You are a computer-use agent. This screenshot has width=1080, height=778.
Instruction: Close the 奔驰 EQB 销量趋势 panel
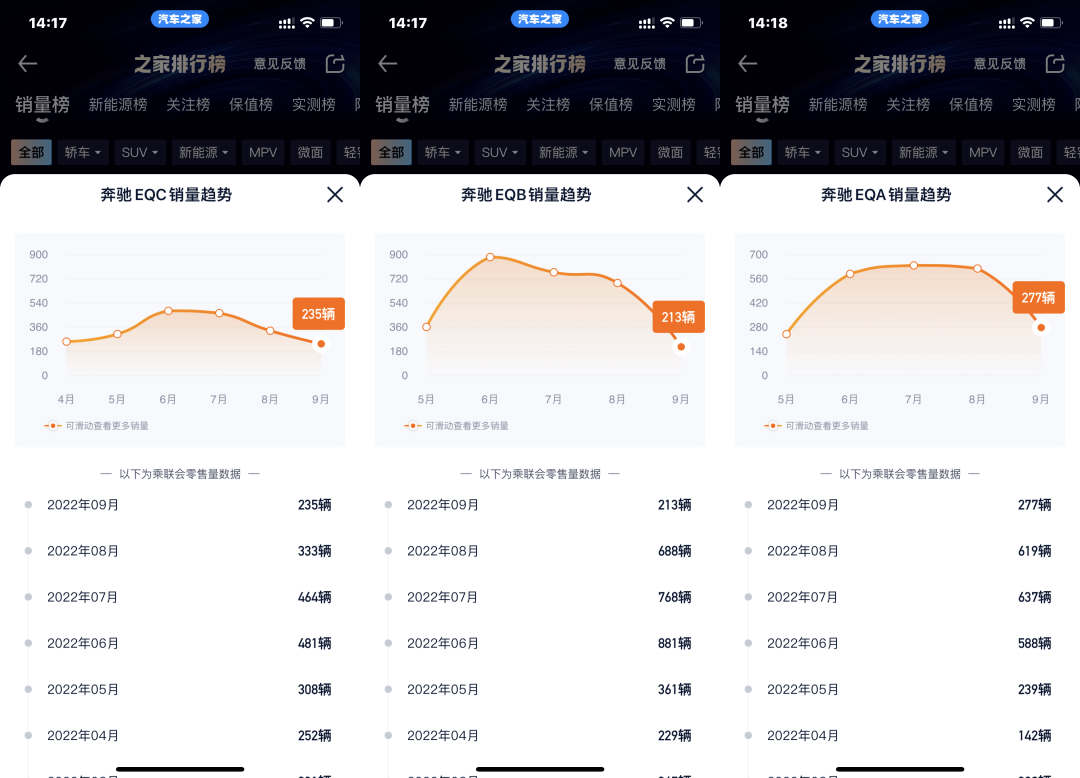point(695,195)
